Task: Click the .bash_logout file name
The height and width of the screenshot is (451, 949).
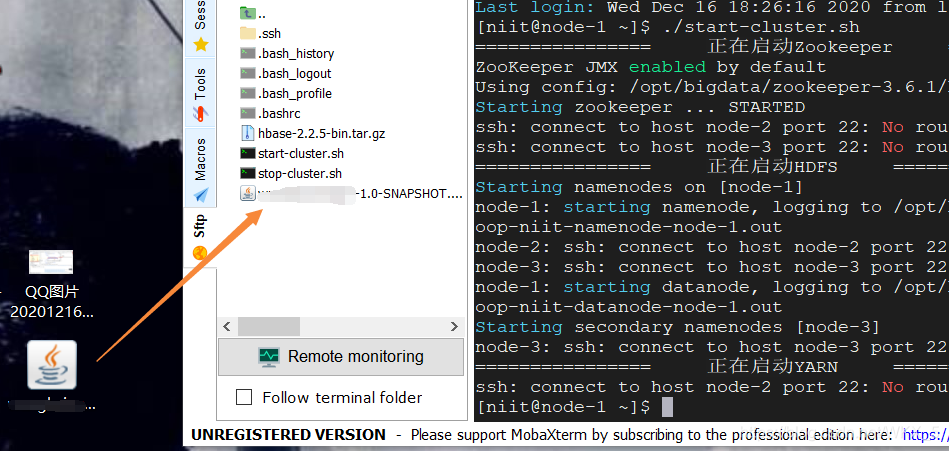Action: click(295, 73)
